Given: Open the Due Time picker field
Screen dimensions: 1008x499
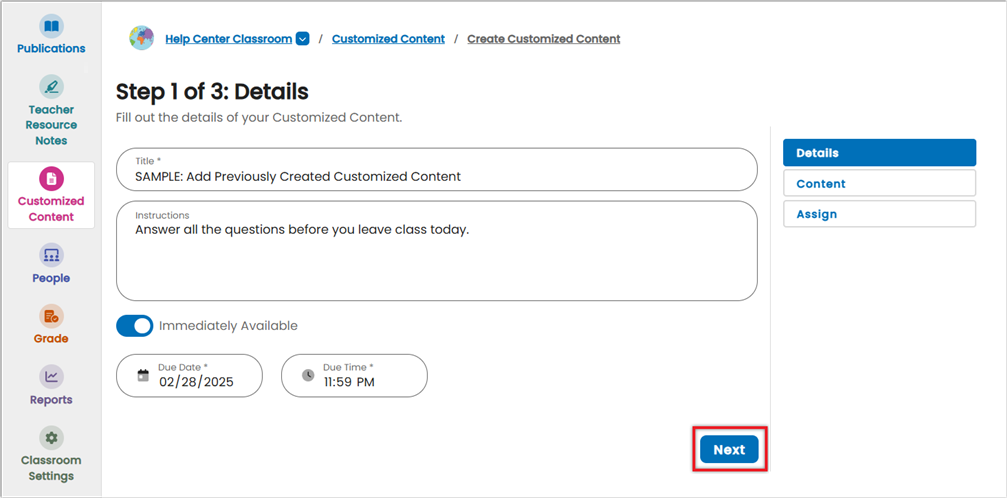Looking at the screenshot, I should (354, 376).
